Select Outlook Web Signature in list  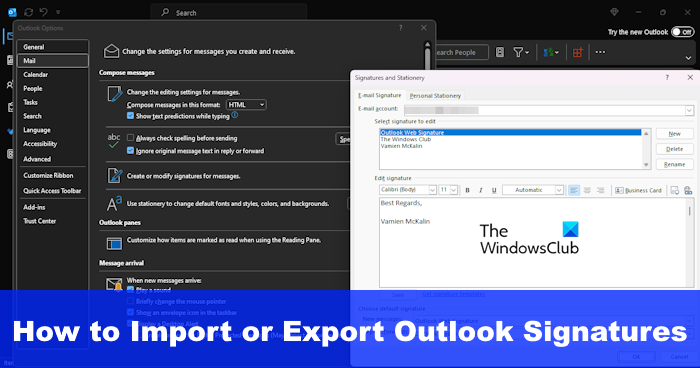click(x=510, y=133)
